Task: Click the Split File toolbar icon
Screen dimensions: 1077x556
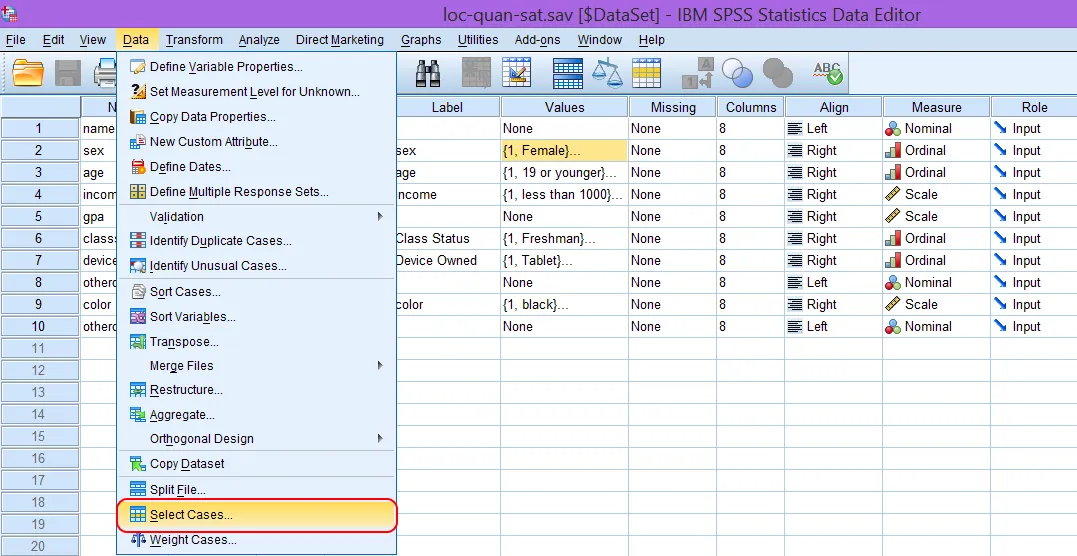Action: [x=567, y=74]
